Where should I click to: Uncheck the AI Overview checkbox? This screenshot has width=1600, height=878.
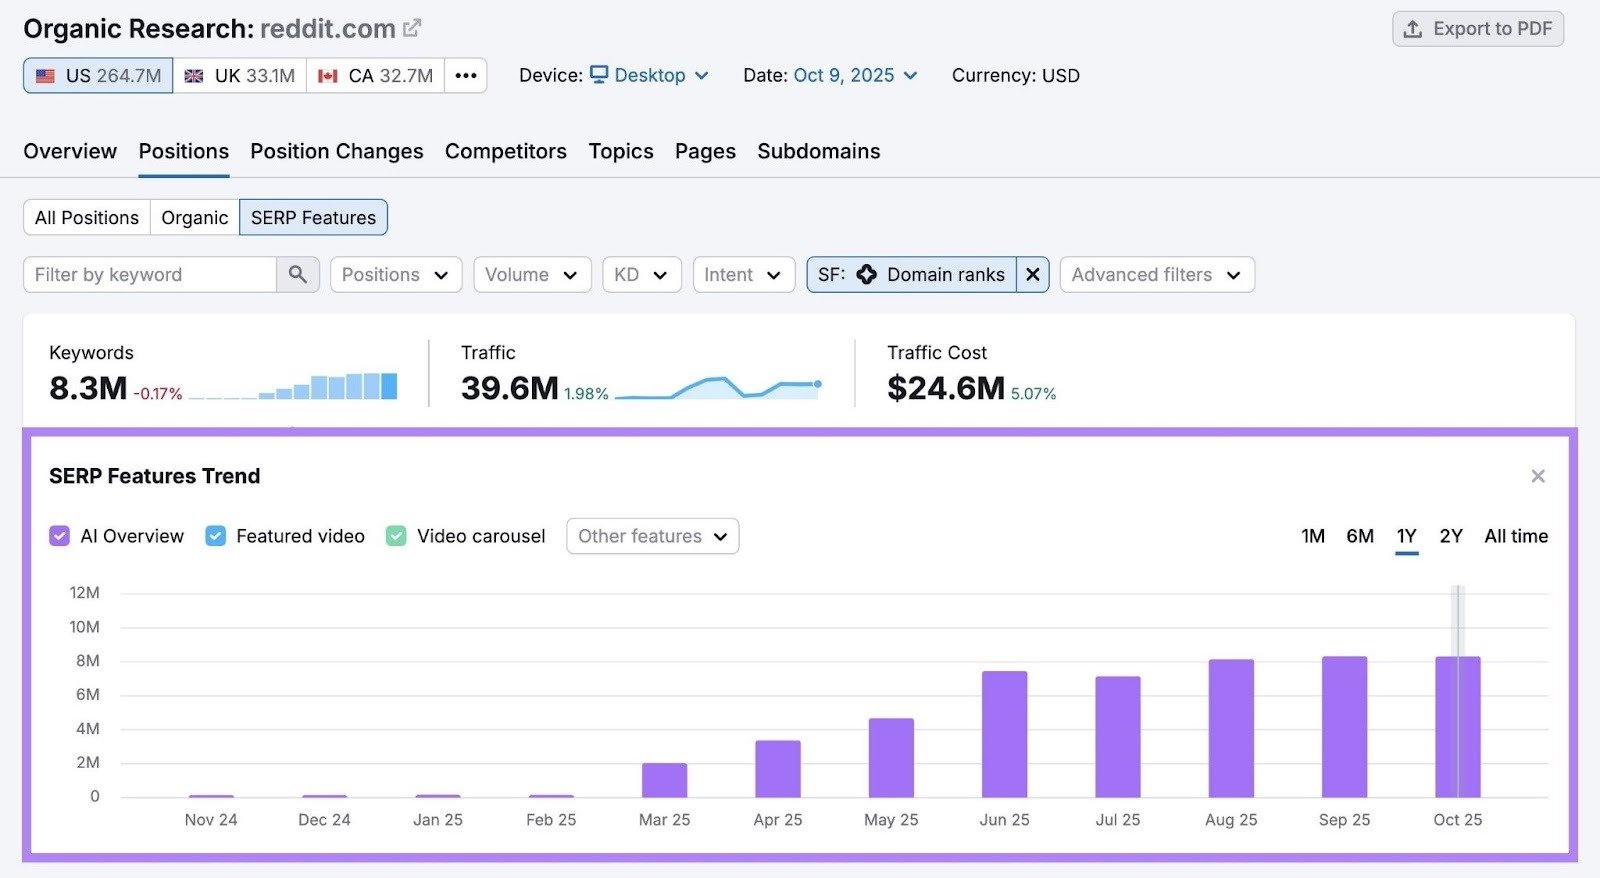(59, 536)
